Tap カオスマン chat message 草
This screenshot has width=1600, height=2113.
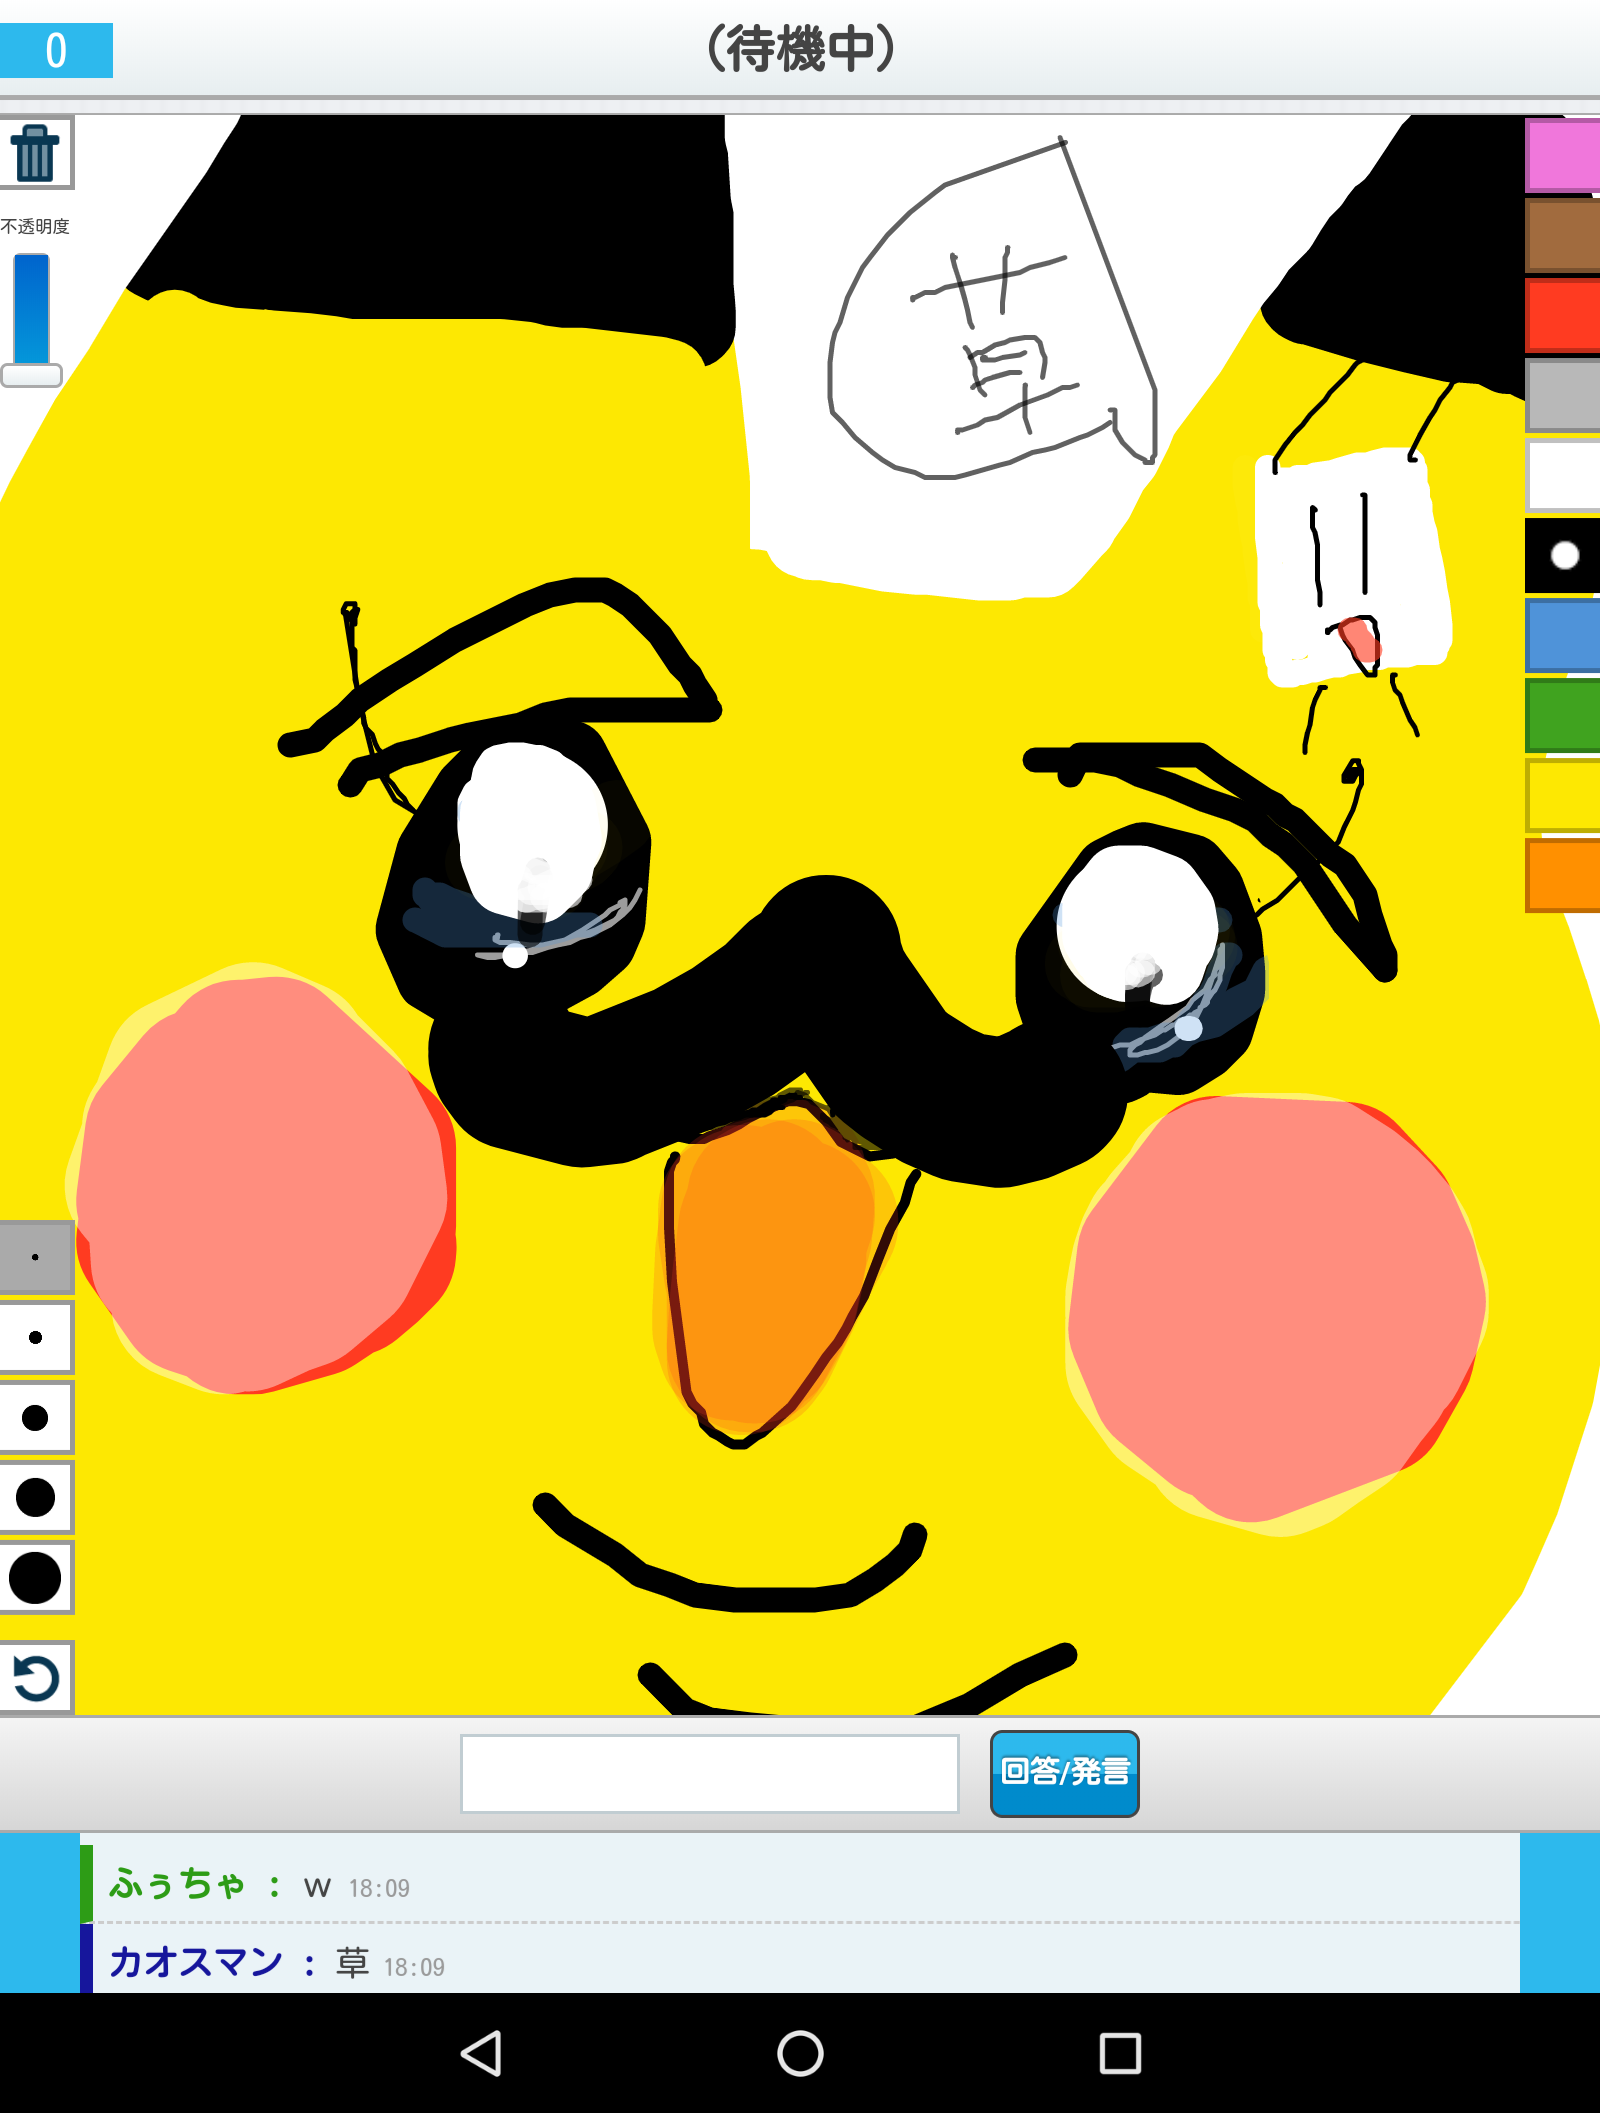click(x=800, y=1961)
